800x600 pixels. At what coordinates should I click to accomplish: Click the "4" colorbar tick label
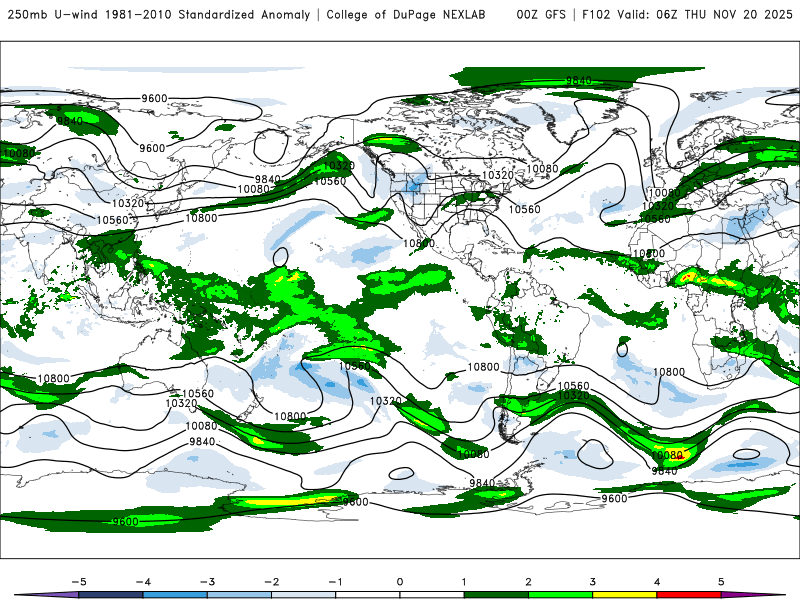coord(657,582)
